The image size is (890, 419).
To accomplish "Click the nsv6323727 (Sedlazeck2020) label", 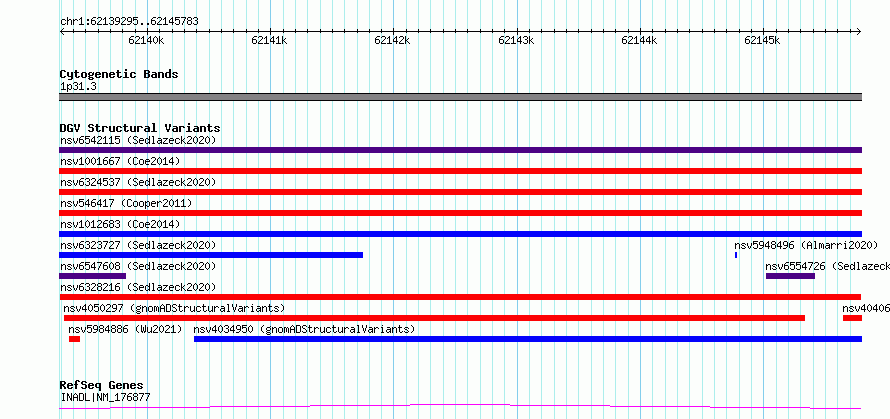I will [x=138, y=245].
